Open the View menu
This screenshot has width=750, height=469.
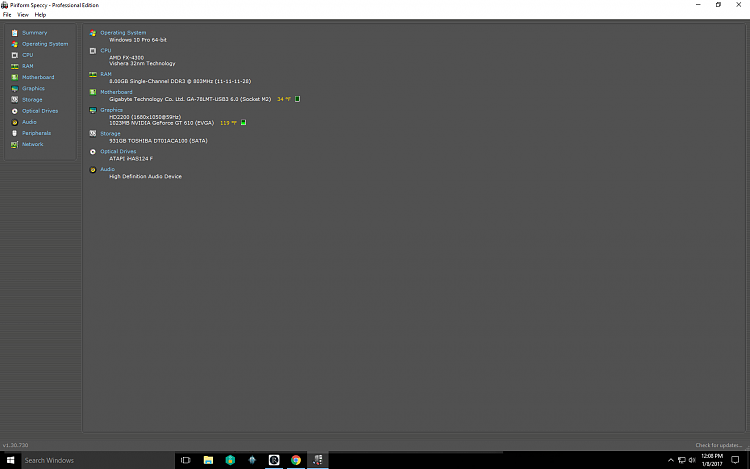(x=22, y=15)
